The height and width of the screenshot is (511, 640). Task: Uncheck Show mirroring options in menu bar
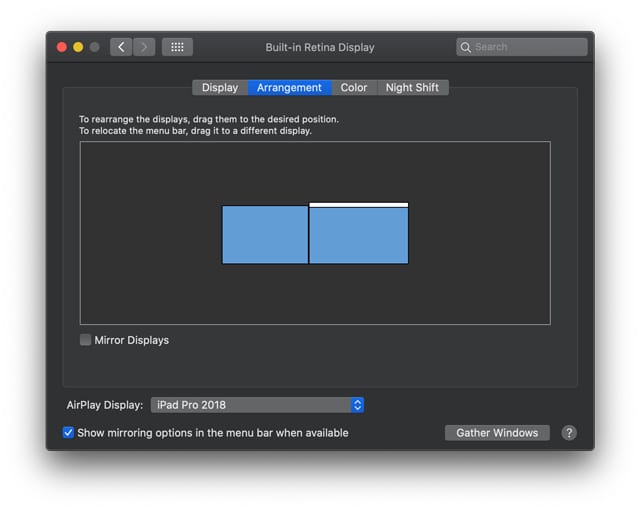click(x=68, y=432)
